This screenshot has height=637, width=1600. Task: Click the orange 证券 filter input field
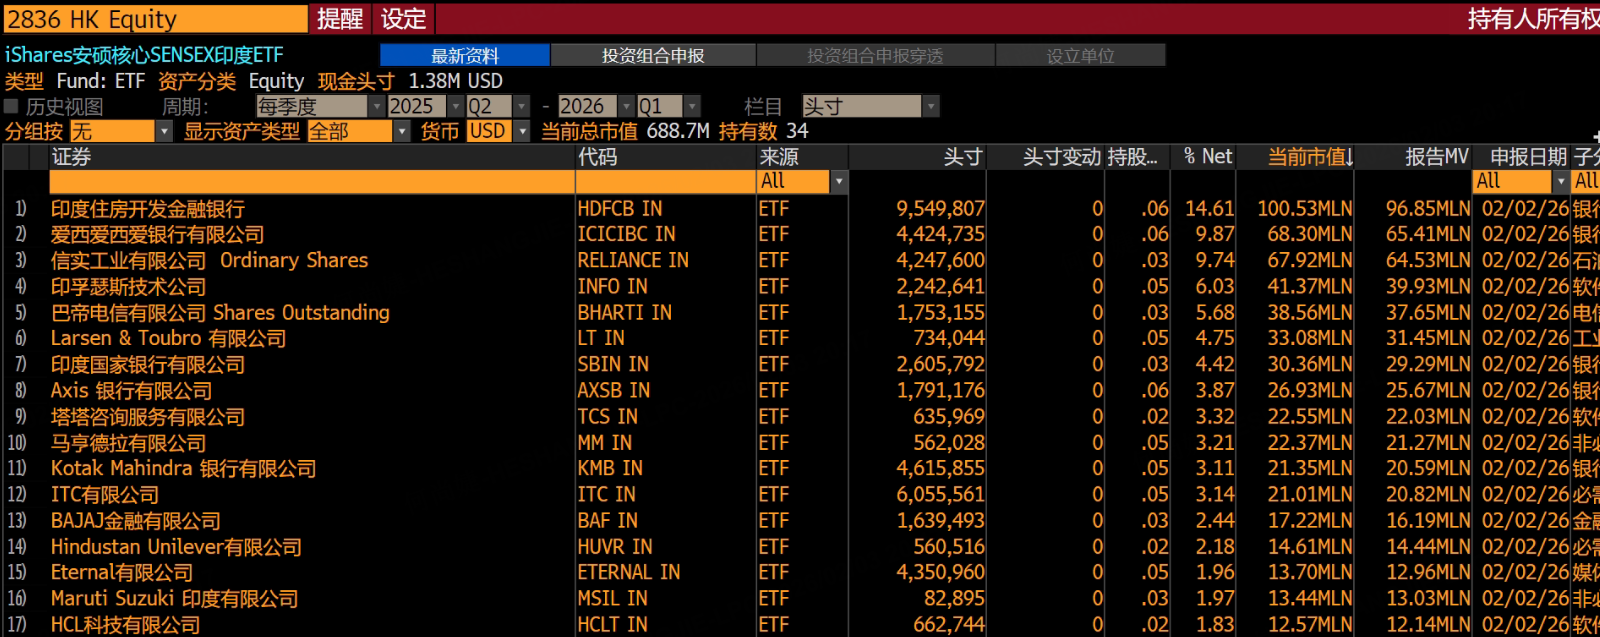click(x=312, y=182)
